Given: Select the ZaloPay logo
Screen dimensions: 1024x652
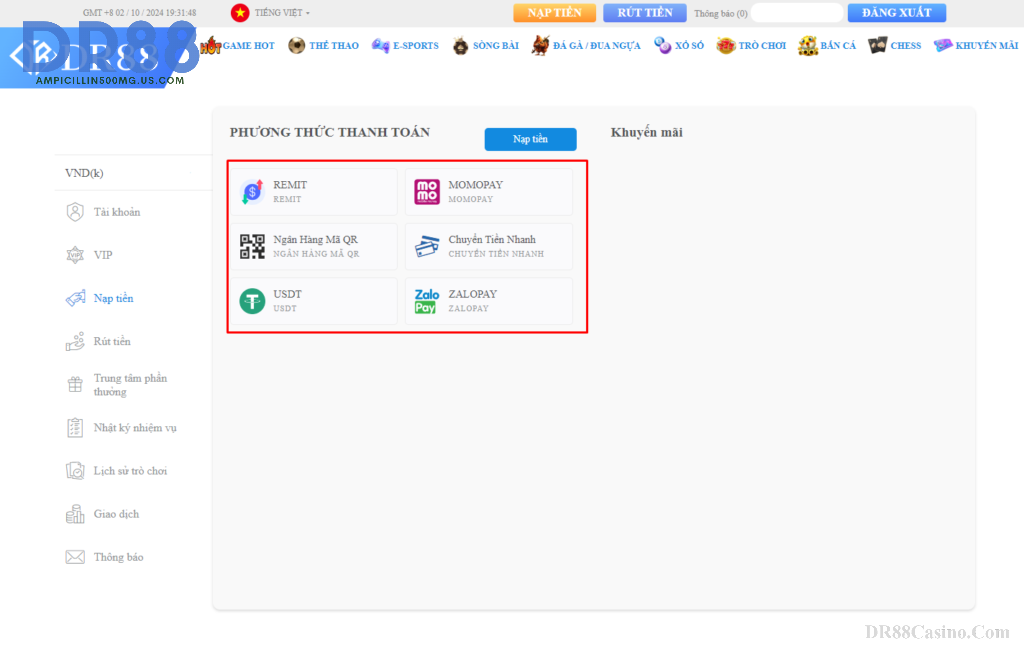Looking at the screenshot, I should [427, 301].
